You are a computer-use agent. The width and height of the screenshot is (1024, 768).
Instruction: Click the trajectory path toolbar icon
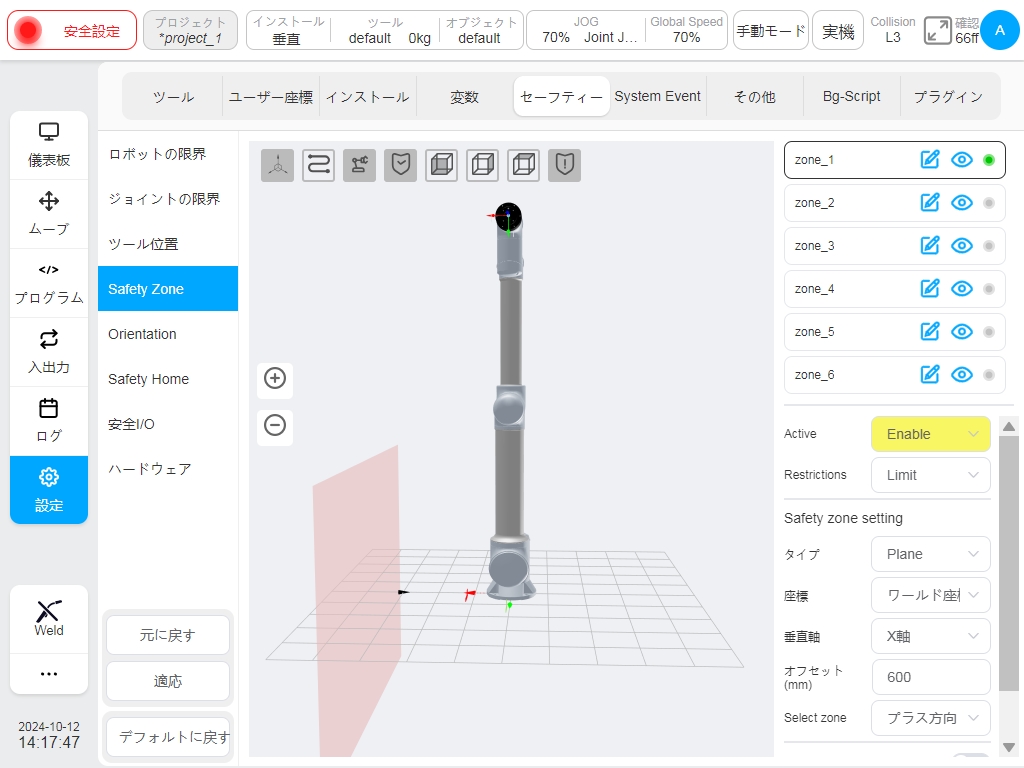click(x=319, y=165)
